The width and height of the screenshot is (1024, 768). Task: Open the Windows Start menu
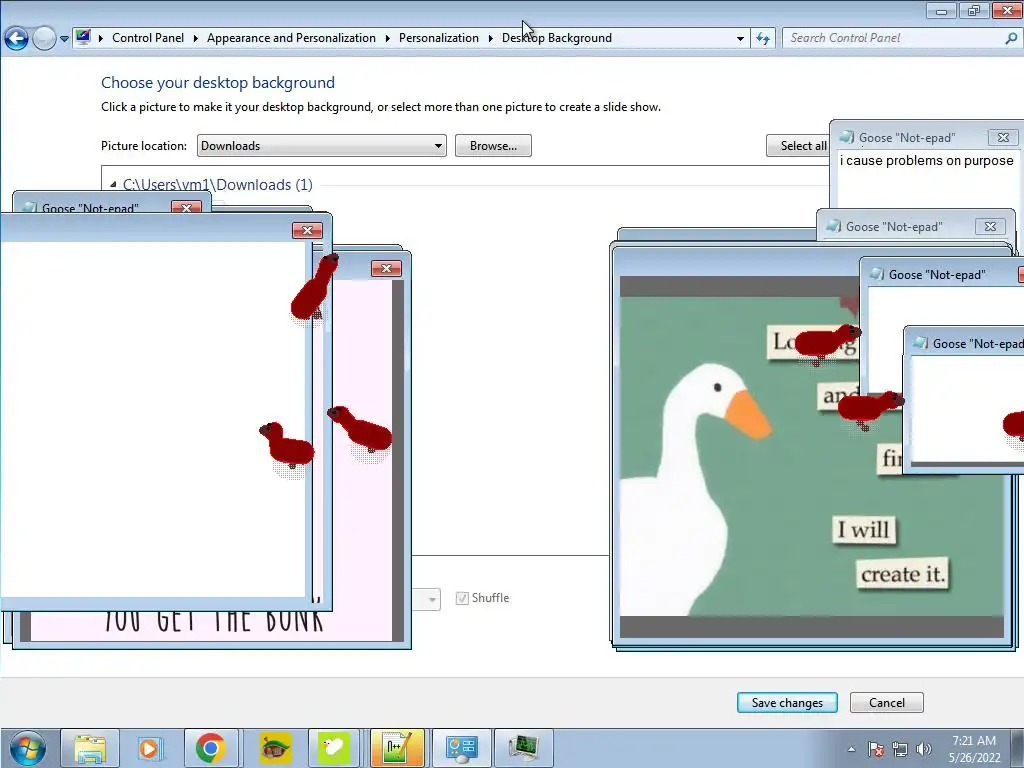click(x=28, y=748)
